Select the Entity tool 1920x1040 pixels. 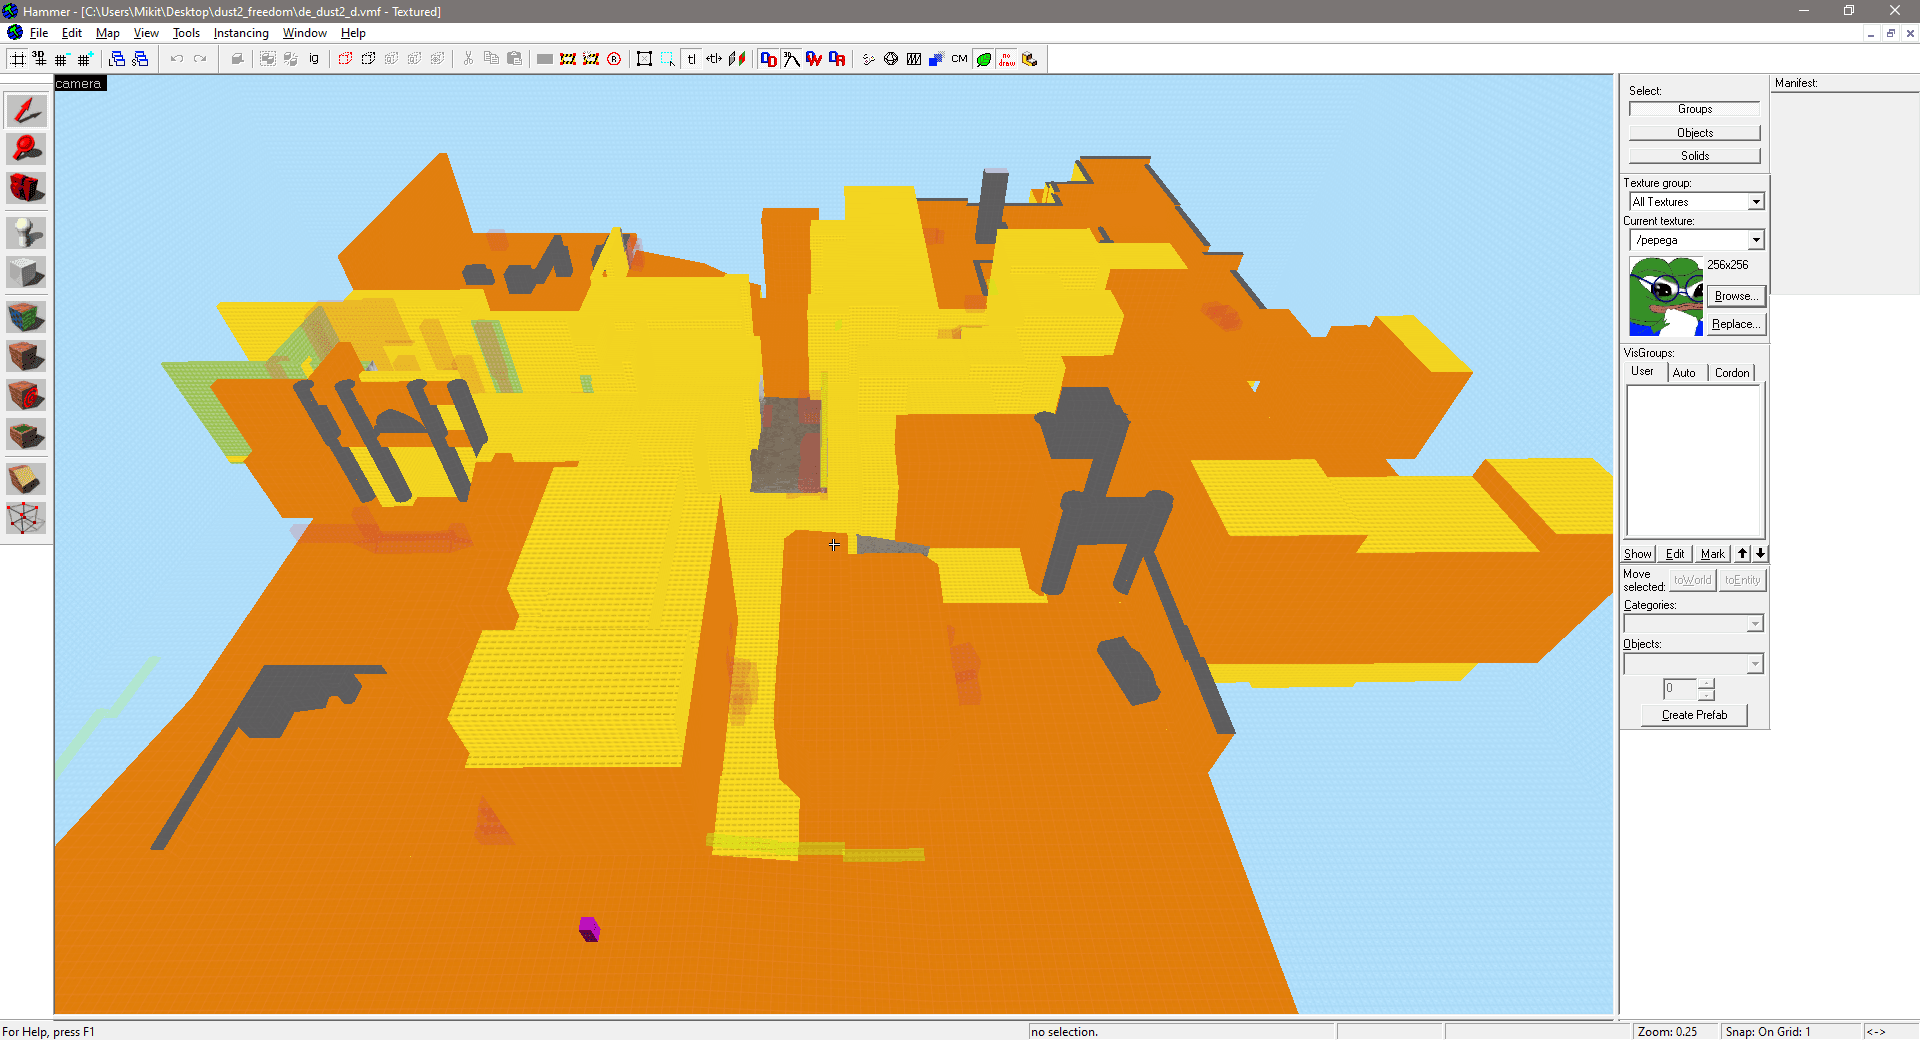tap(26, 233)
